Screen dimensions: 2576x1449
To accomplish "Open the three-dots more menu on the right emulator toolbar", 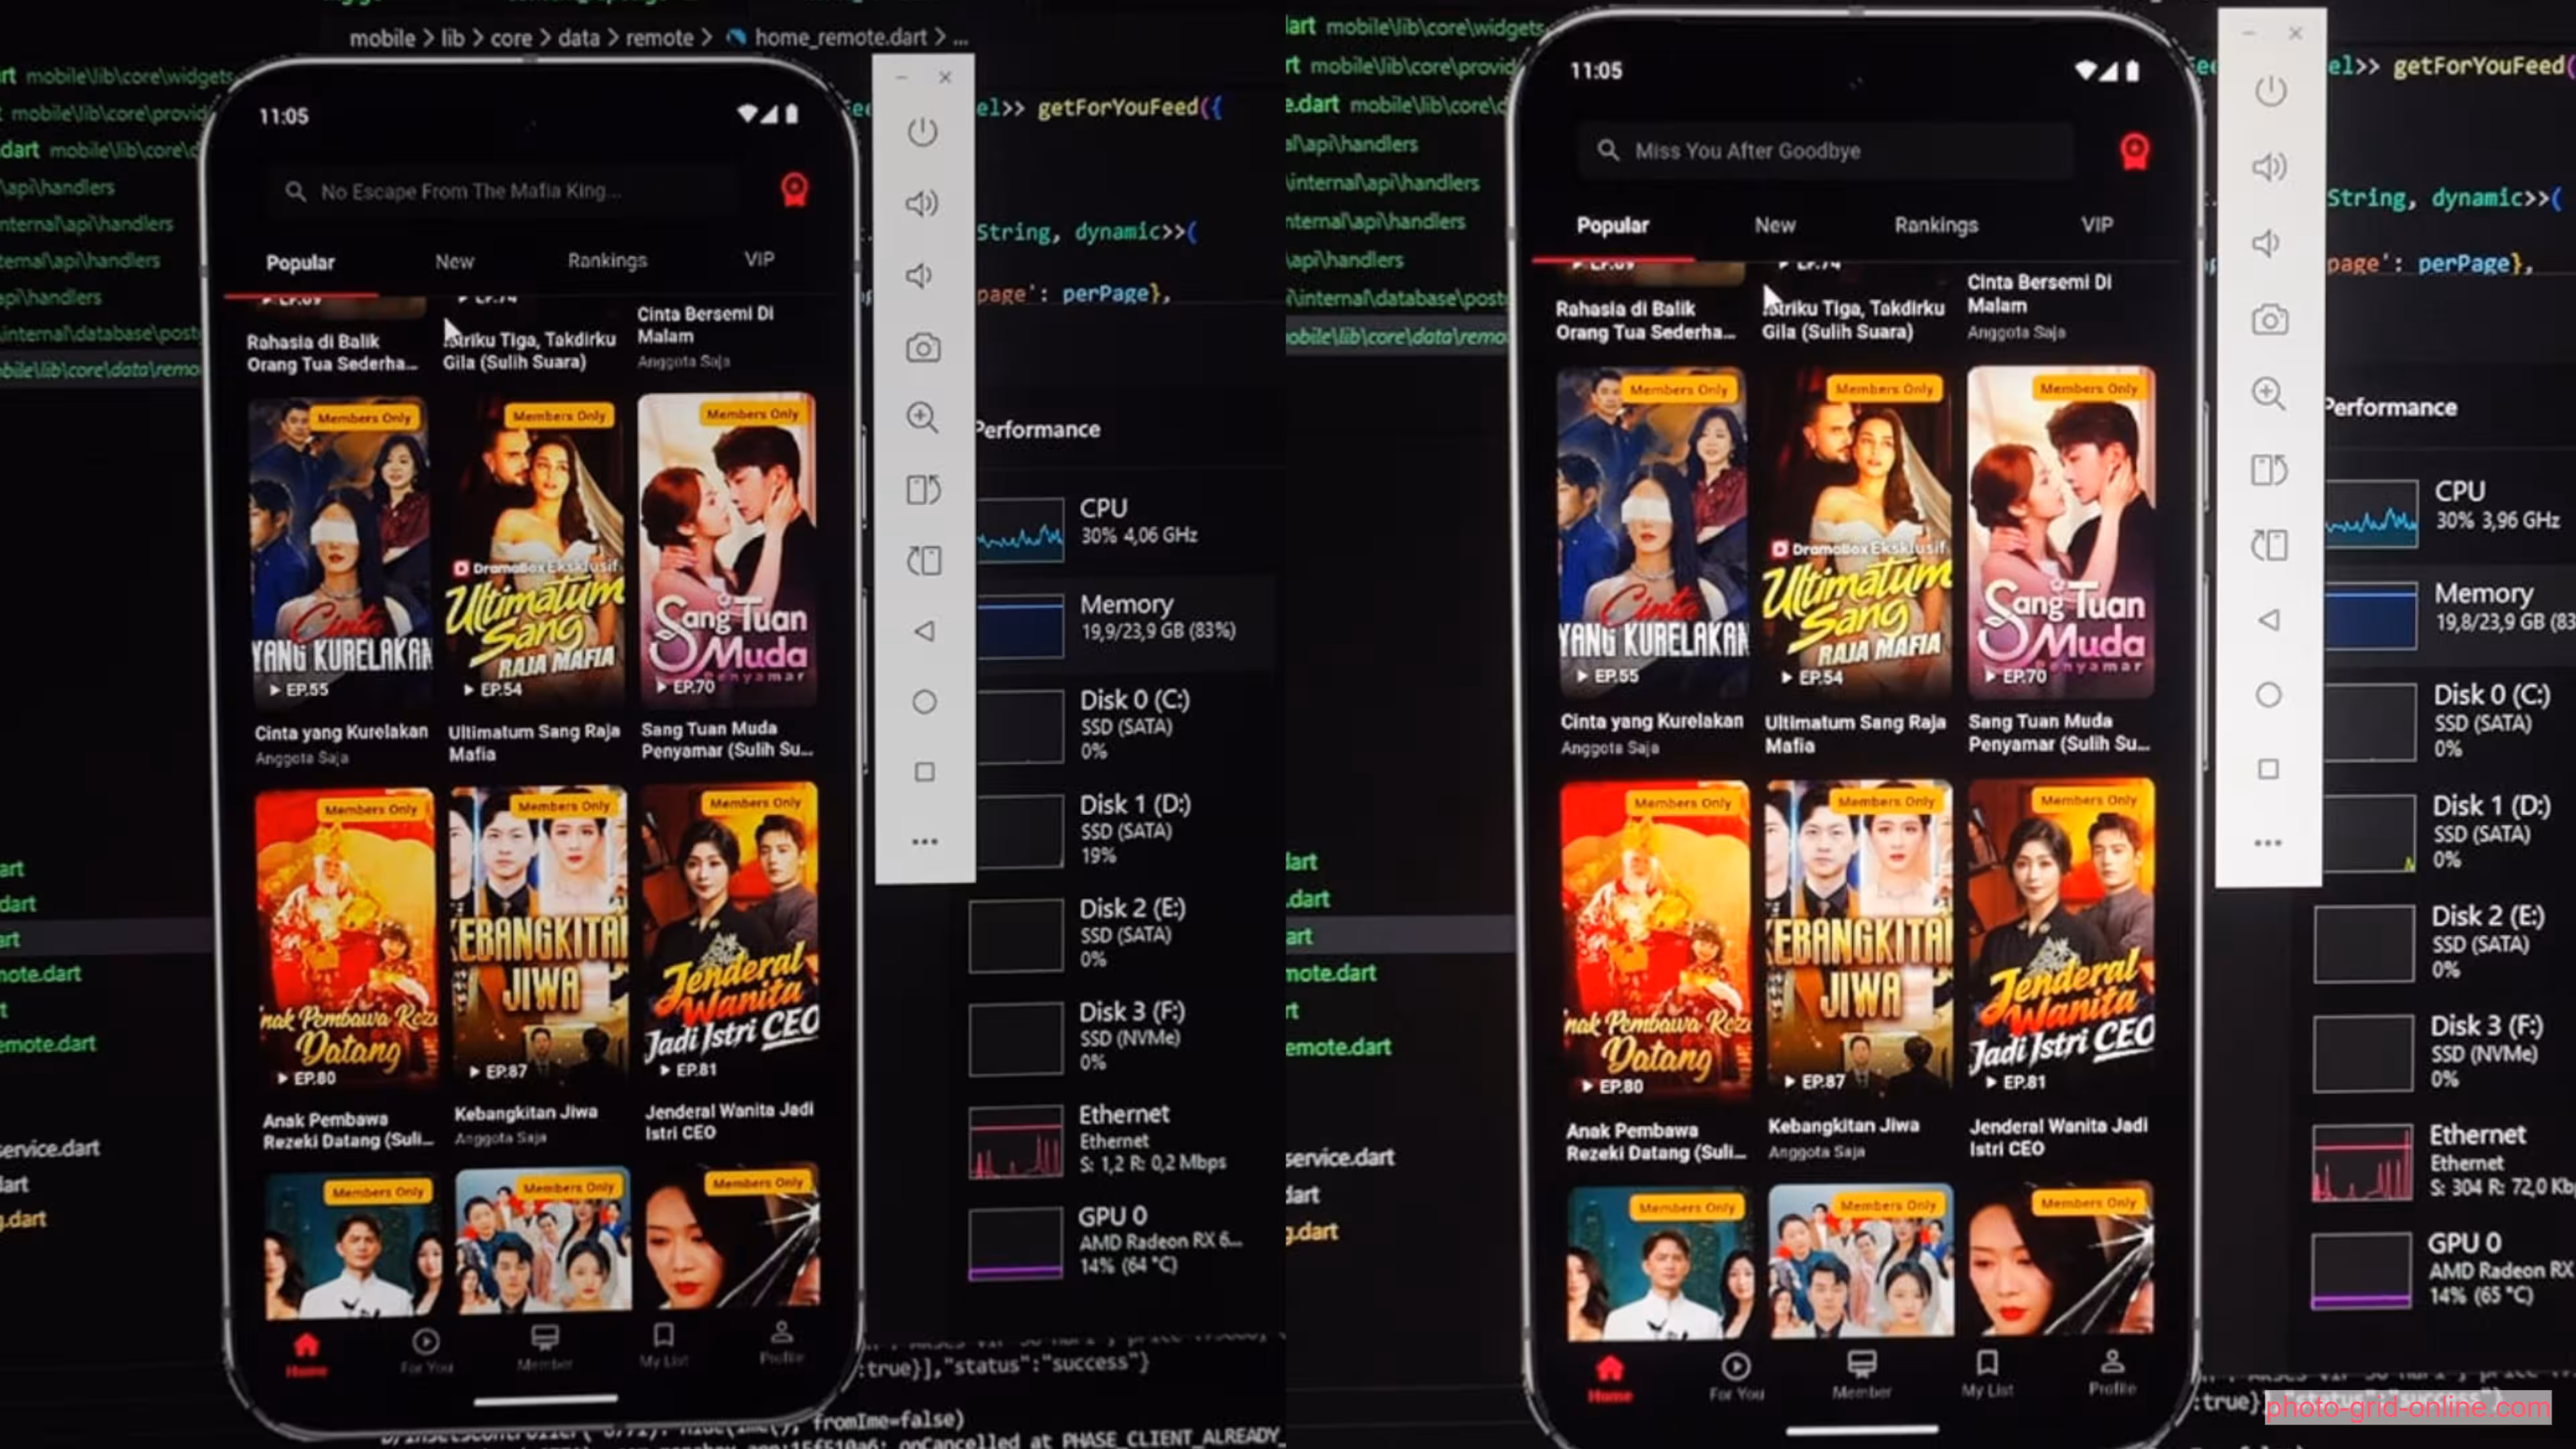I will click(x=2268, y=843).
